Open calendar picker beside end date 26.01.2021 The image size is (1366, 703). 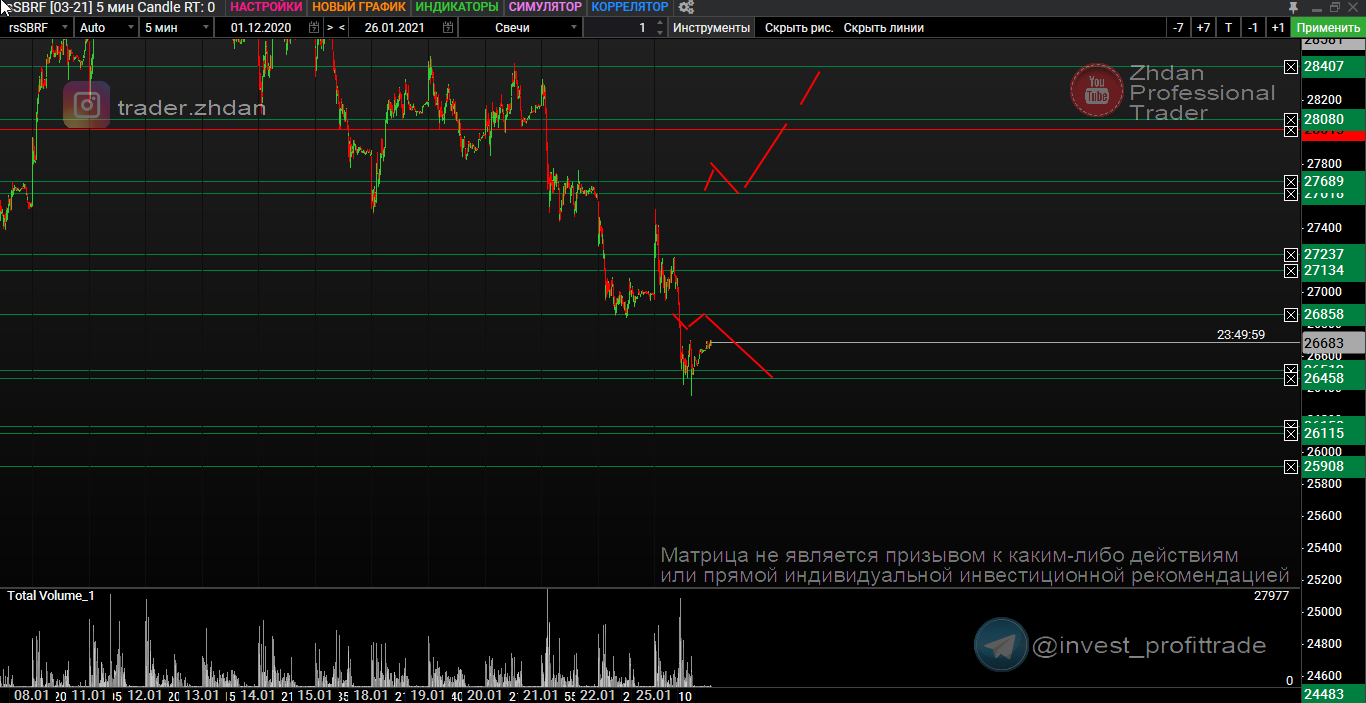pos(448,28)
